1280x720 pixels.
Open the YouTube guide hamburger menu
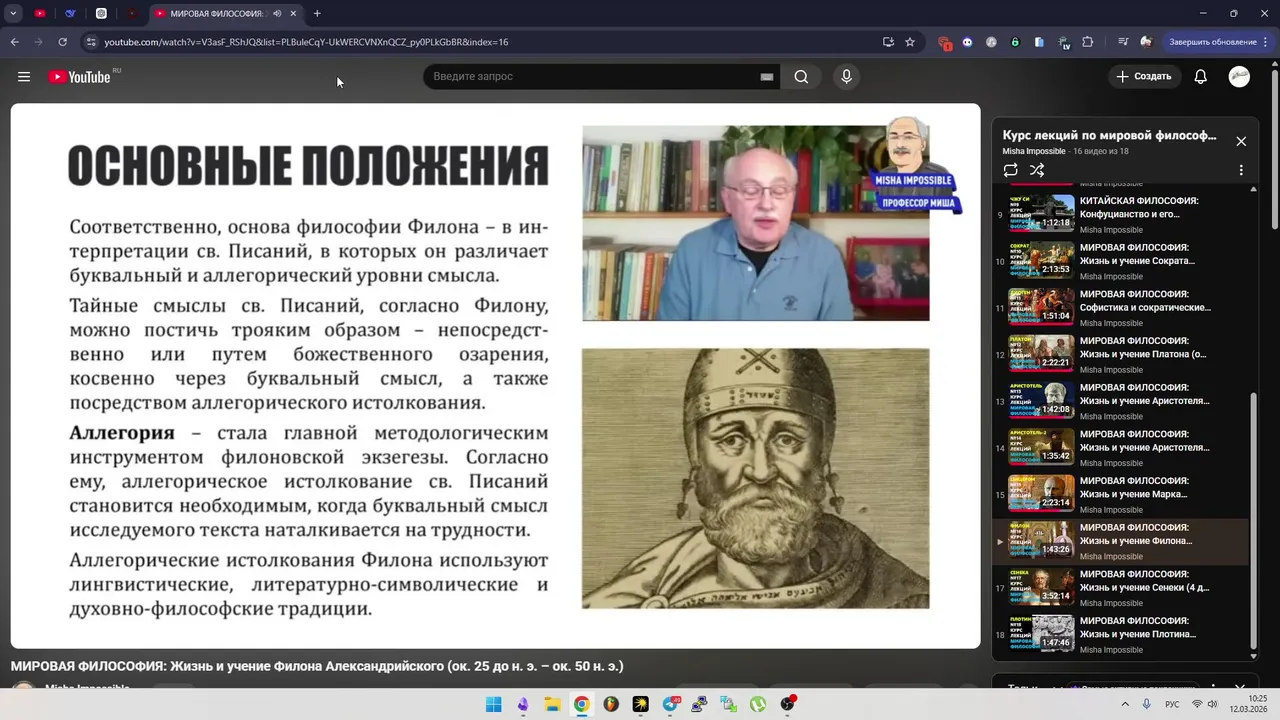pos(24,77)
